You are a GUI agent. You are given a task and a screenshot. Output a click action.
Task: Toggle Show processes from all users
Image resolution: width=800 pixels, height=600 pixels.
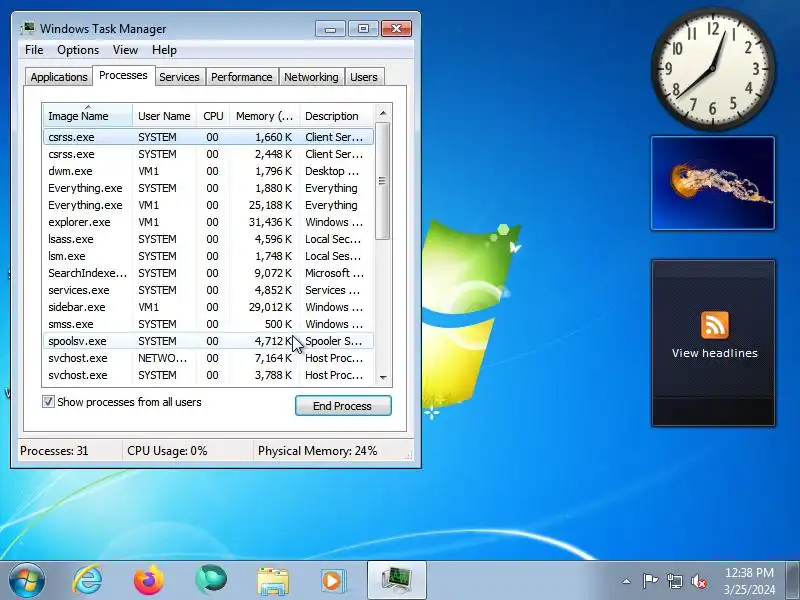pos(48,402)
